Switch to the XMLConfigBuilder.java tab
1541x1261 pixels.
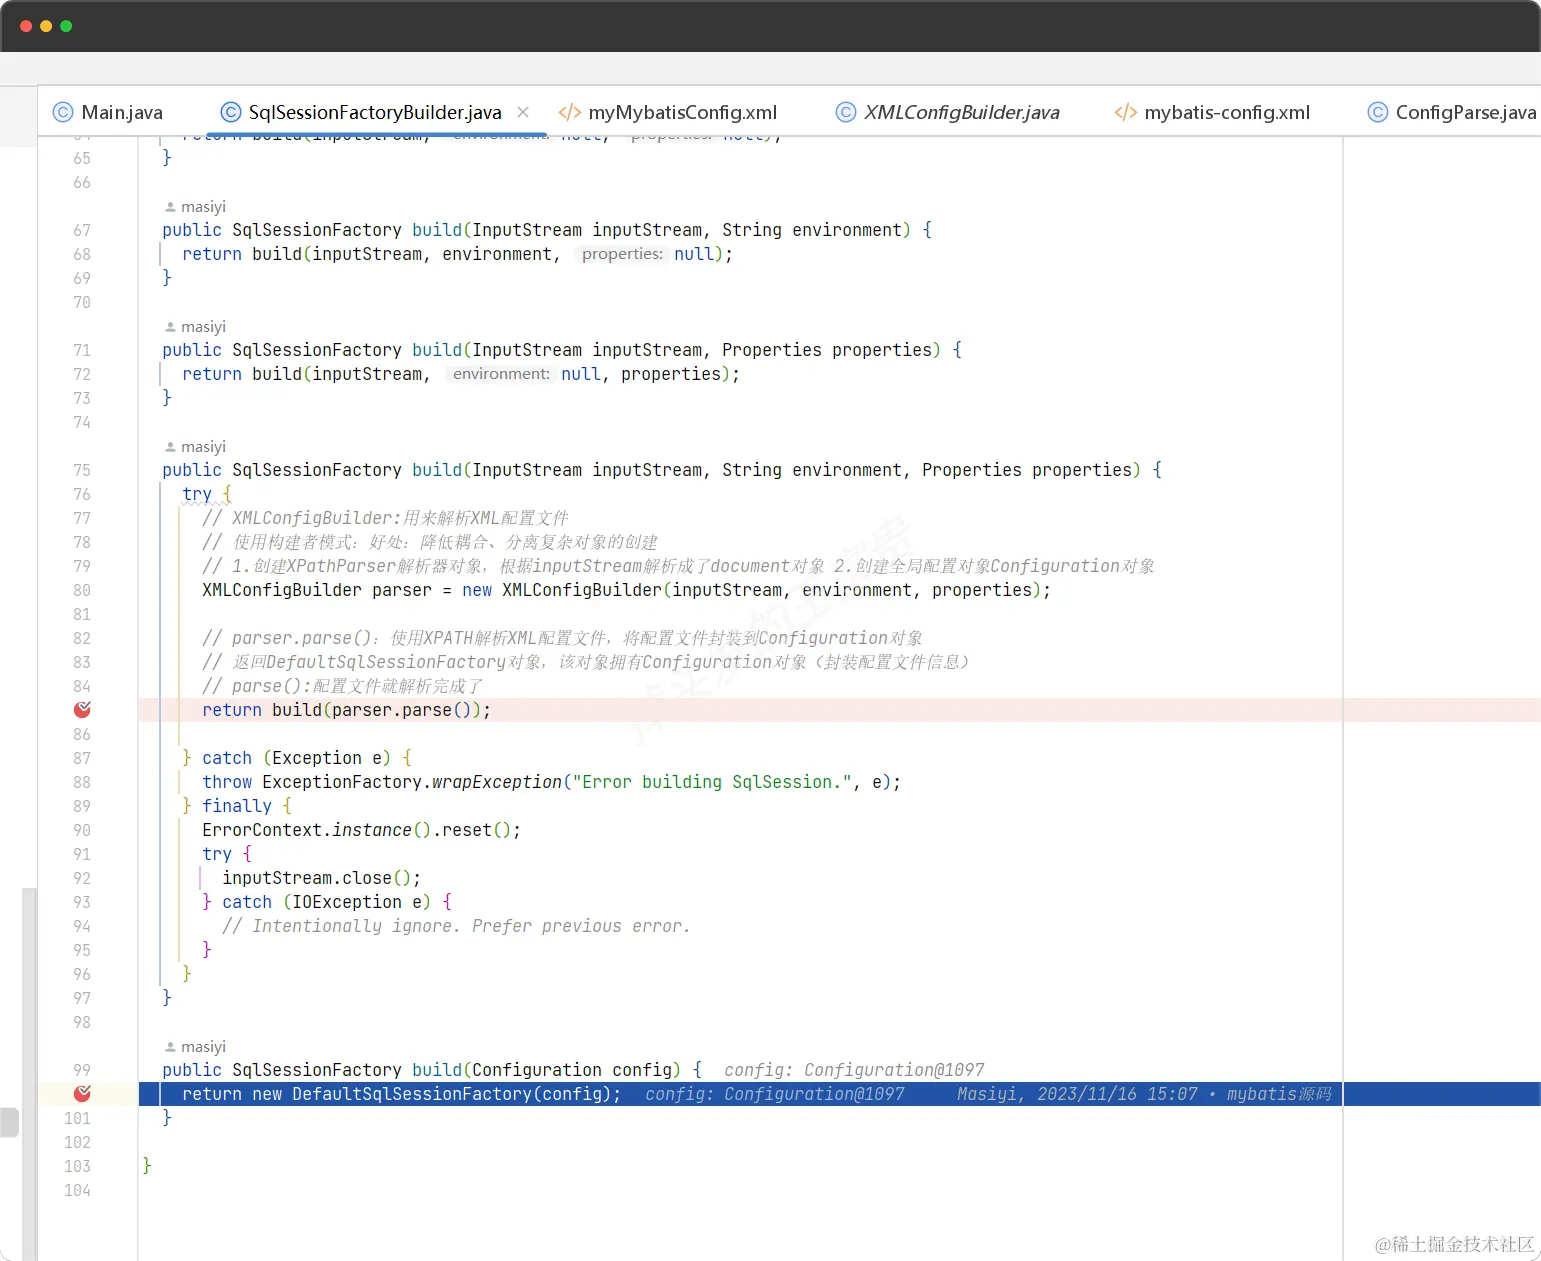pos(948,112)
